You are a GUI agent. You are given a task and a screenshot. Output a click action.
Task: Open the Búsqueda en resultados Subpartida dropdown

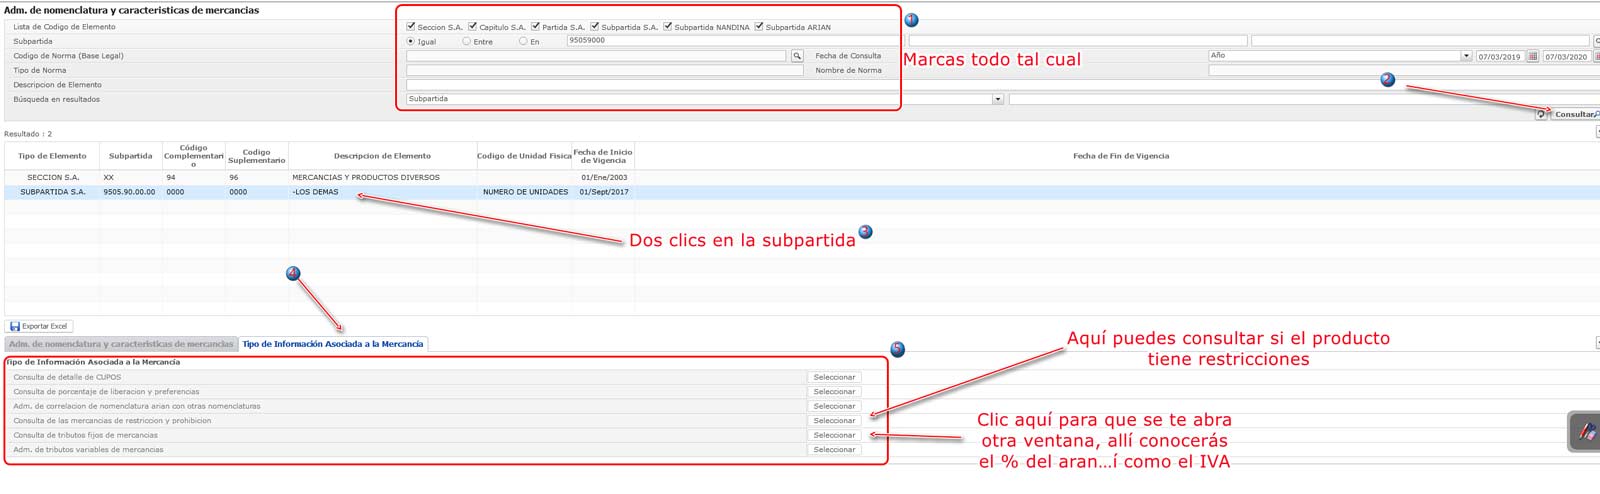click(x=997, y=99)
